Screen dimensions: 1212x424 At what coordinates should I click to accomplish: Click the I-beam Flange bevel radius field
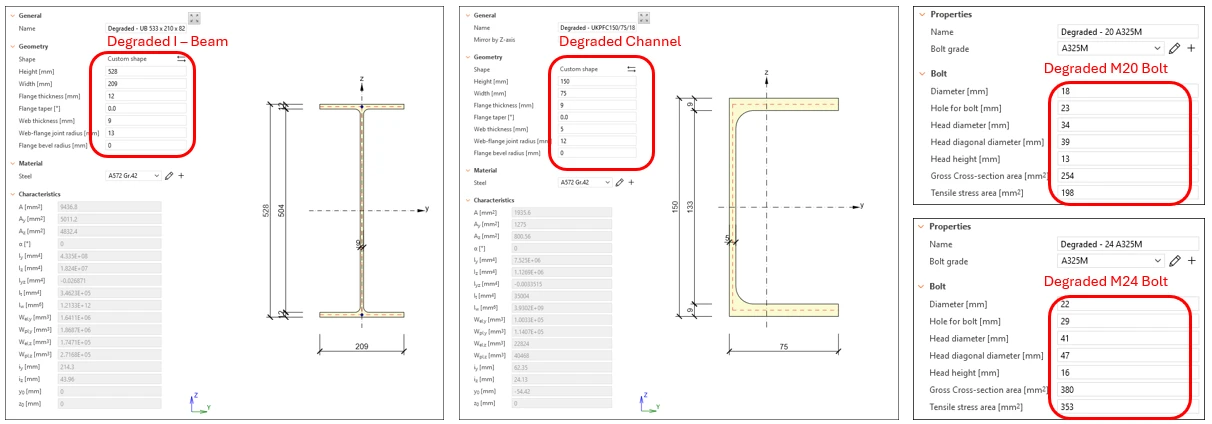tap(146, 145)
